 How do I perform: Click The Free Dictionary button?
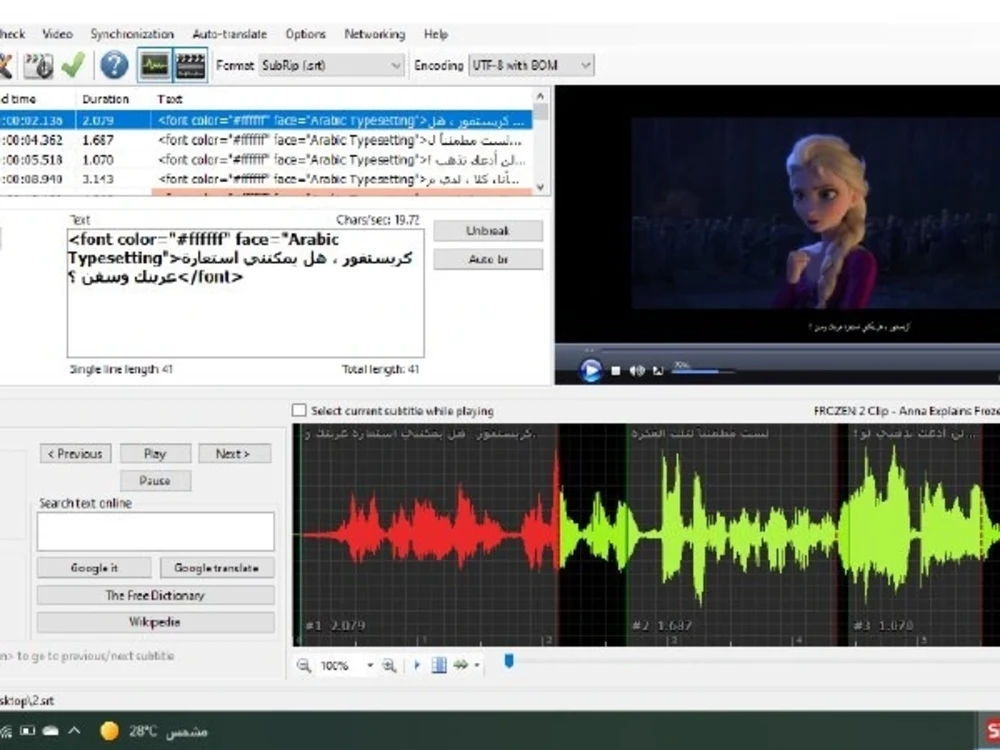[x=156, y=595]
